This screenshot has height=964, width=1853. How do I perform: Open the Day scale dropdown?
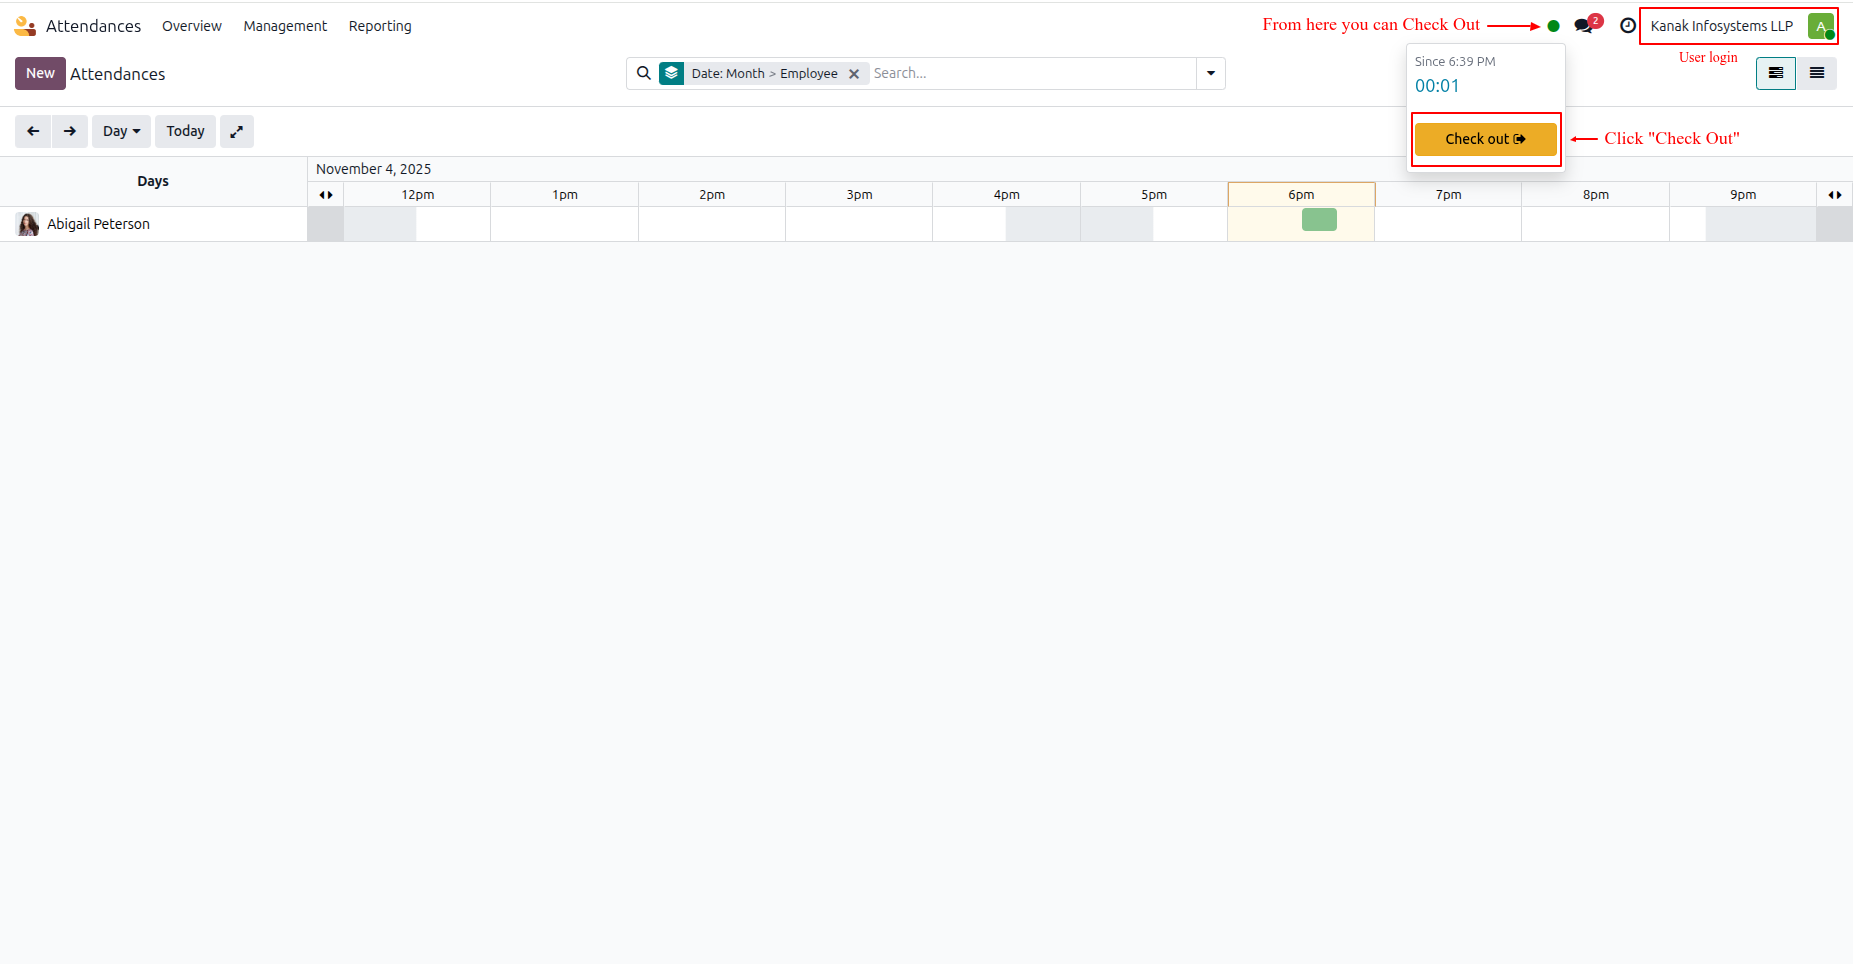(x=121, y=131)
